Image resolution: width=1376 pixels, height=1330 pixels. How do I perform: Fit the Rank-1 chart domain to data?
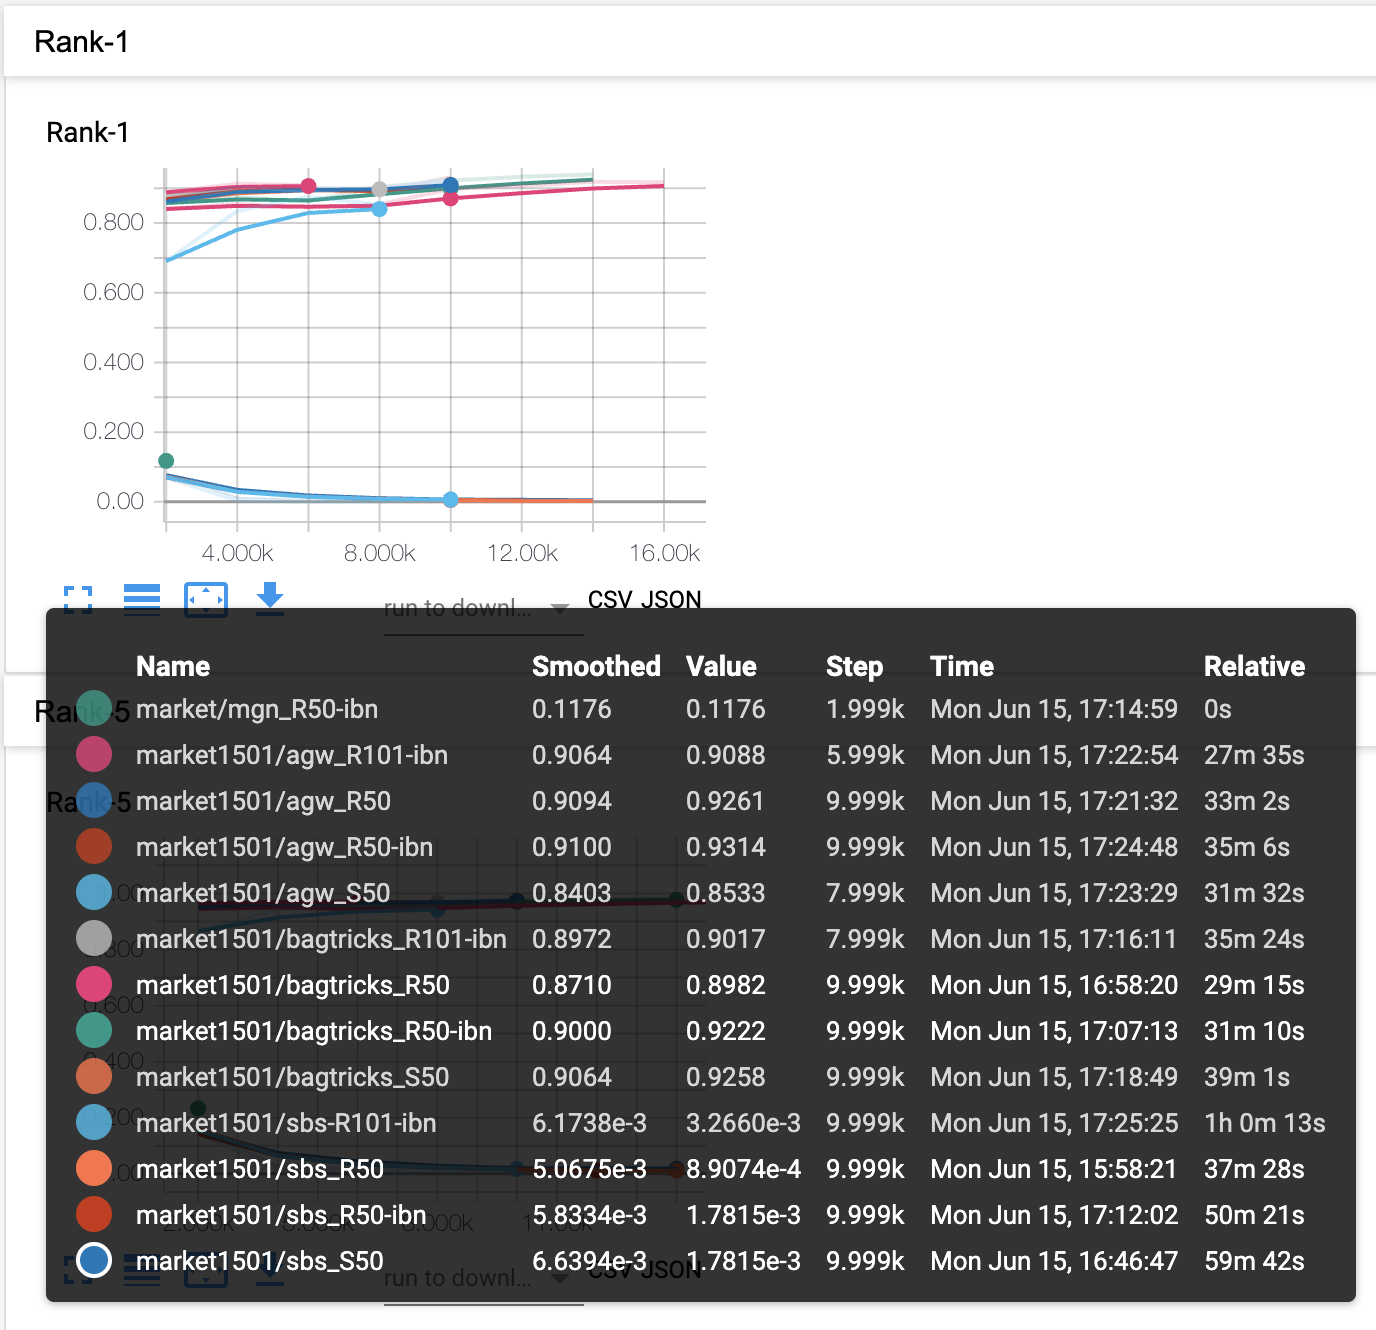click(206, 600)
